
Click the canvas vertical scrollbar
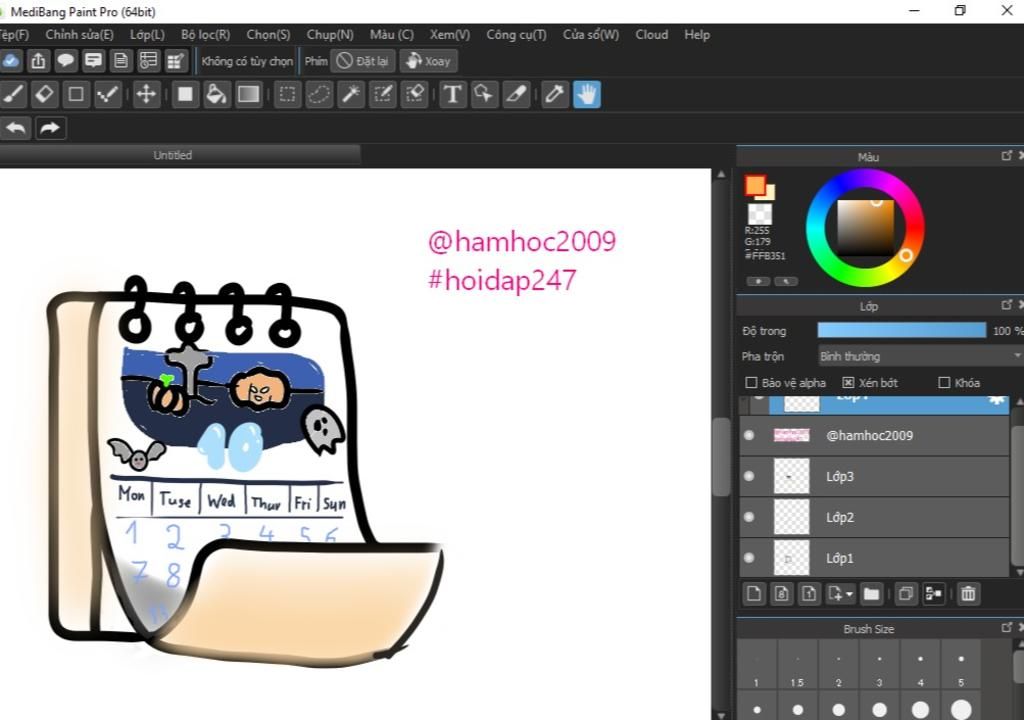(x=721, y=457)
